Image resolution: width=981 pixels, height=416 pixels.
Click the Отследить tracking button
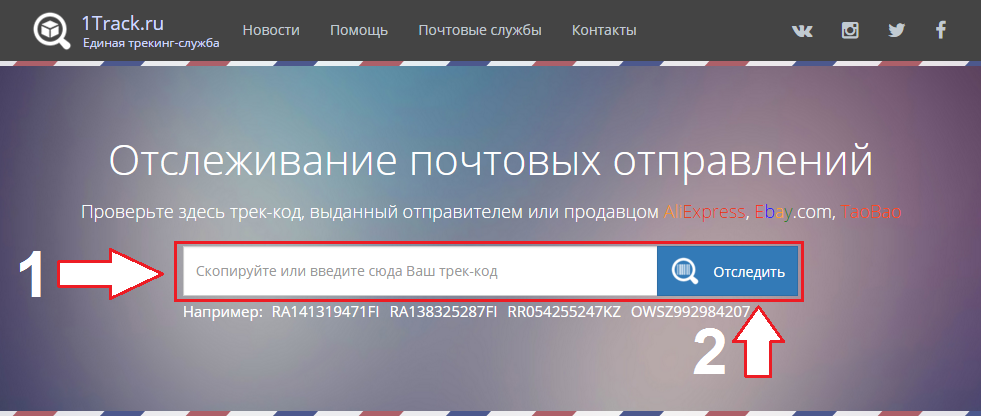coord(728,271)
